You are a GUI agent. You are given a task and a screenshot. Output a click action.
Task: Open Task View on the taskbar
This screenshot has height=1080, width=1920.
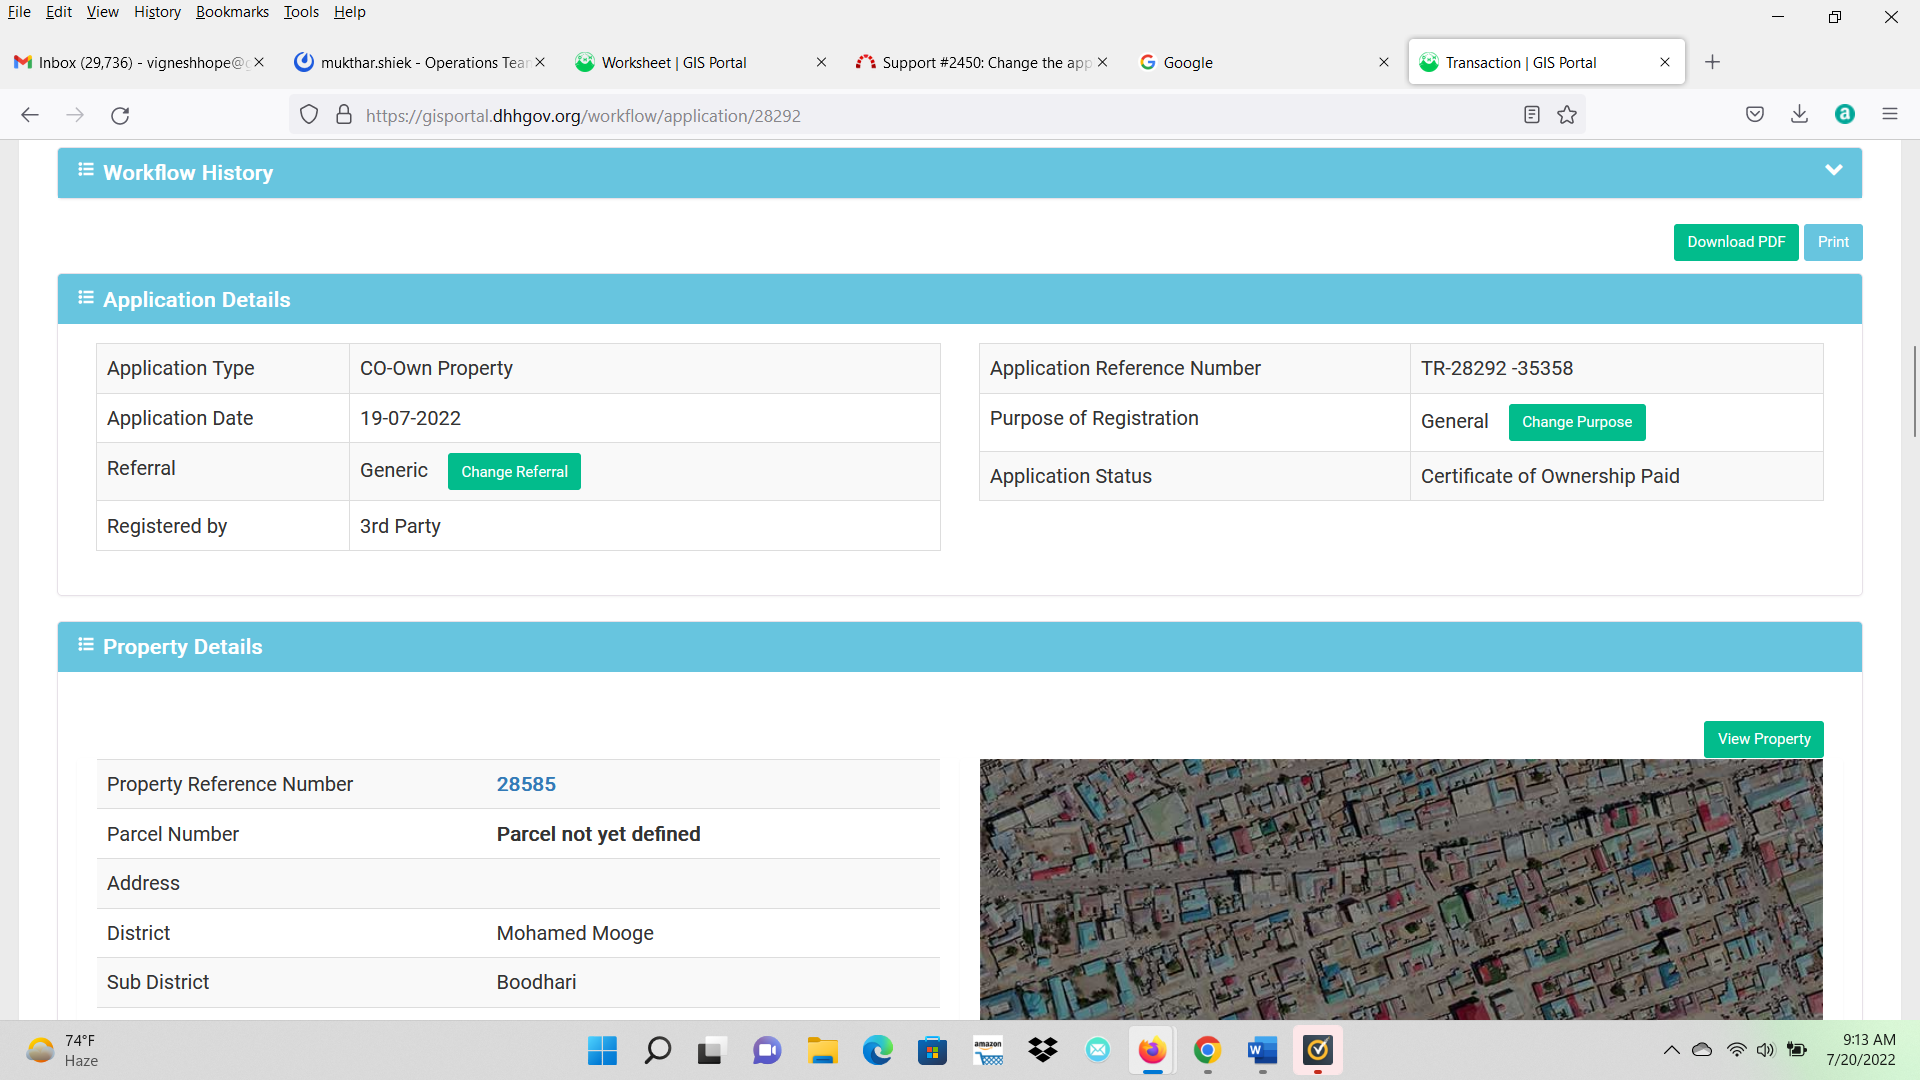710,1050
